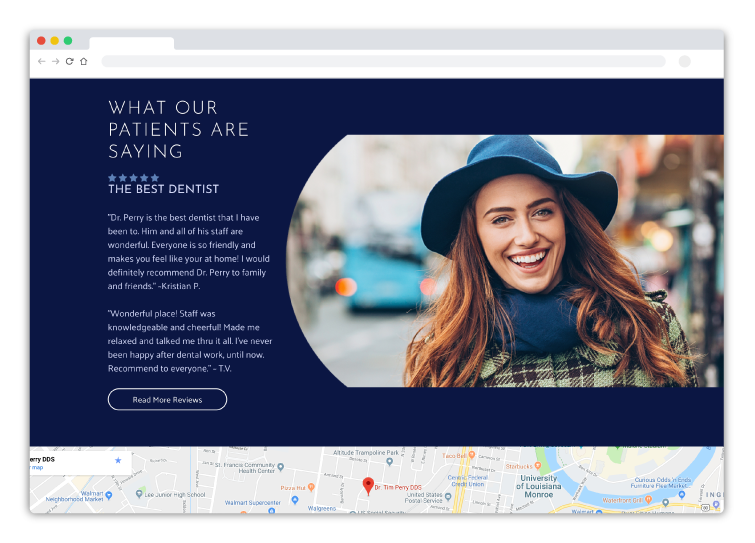Click the Walgreens label on map

coord(322,508)
